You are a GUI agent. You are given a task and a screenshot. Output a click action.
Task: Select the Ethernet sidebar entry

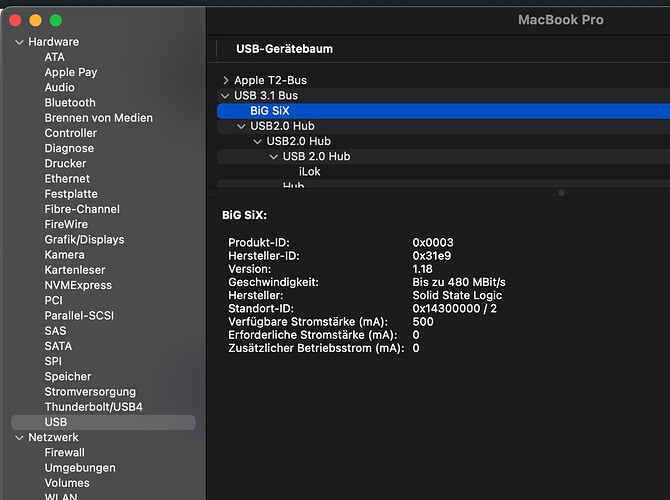click(x=67, y=179)
